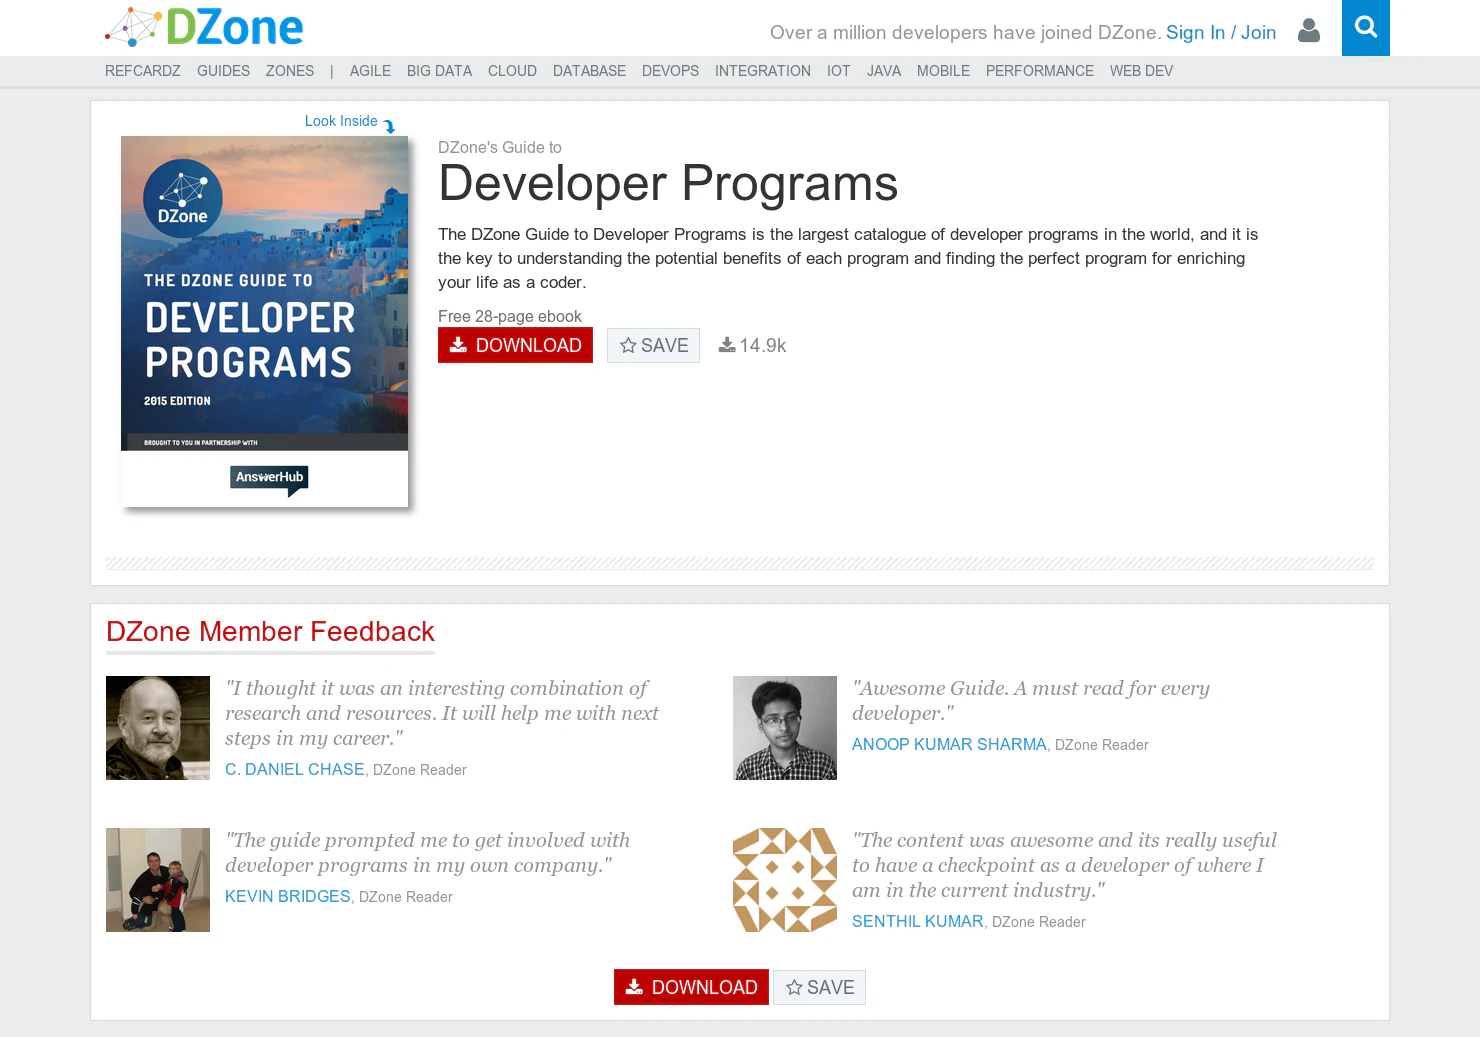Open Guides menu item
The width and height of the screenshot is (1480, 1037).
[223, 71]
